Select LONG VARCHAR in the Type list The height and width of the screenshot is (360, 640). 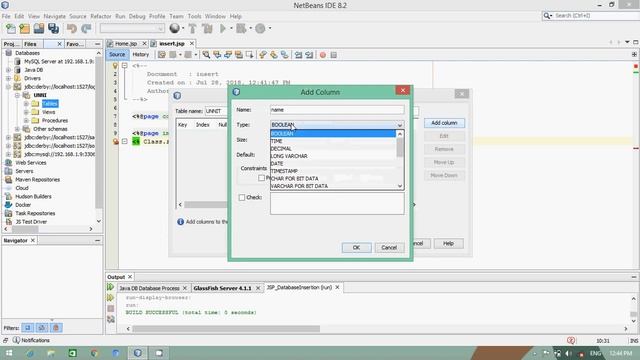point(333,156)
